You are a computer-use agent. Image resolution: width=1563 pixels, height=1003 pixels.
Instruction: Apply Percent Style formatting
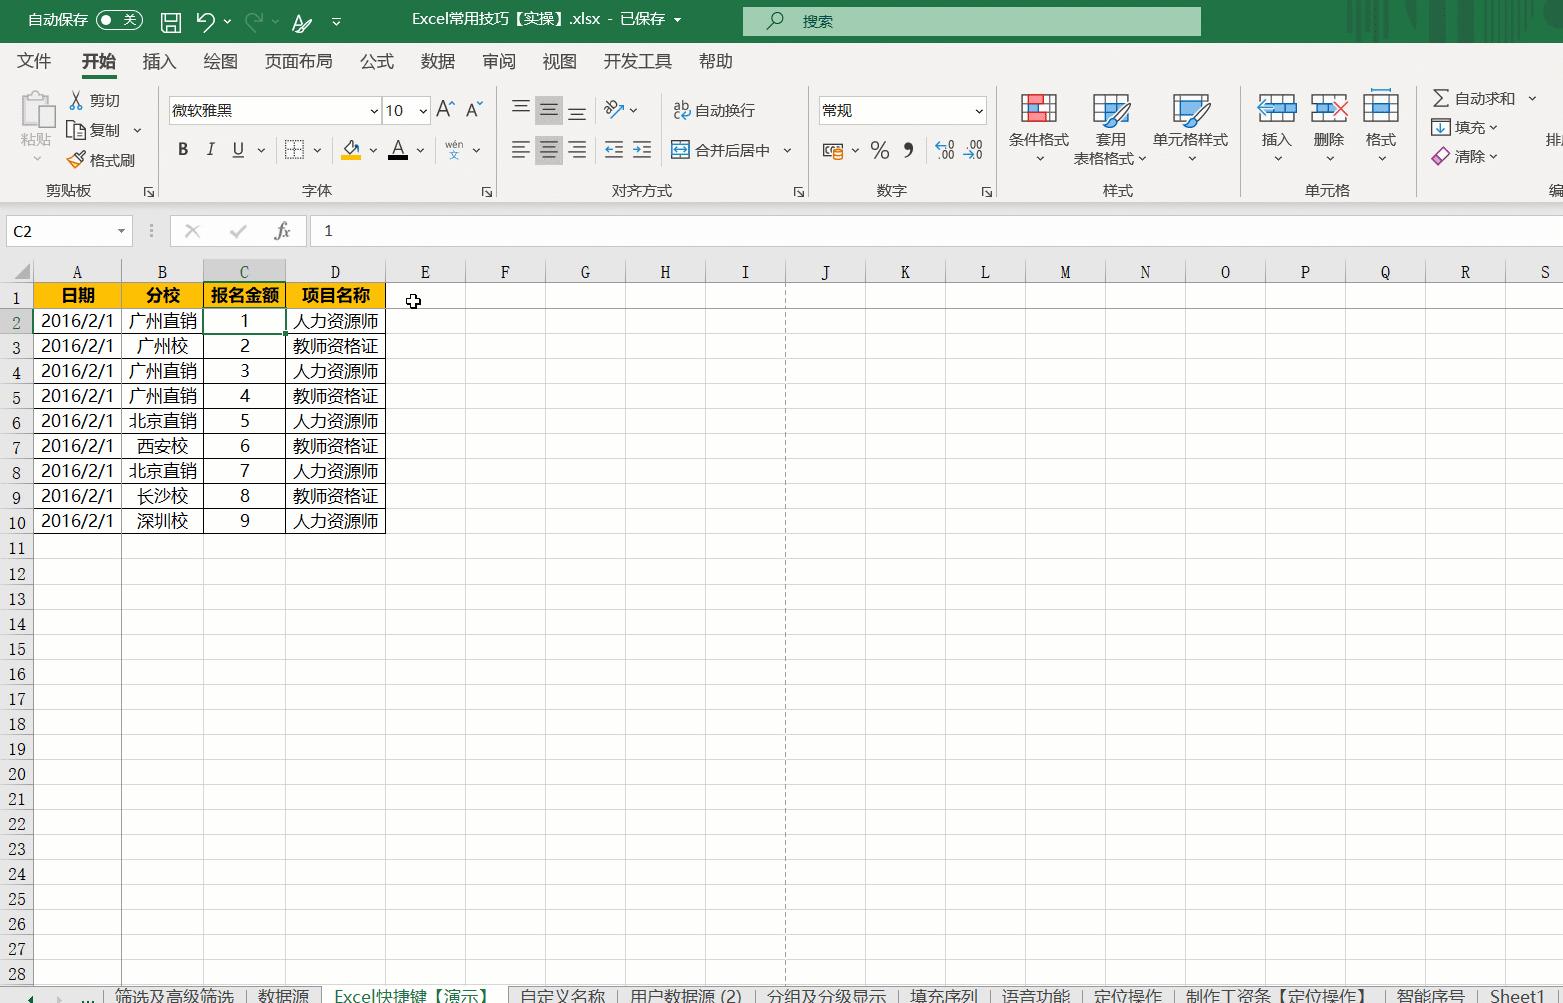[x=879, y=150]
